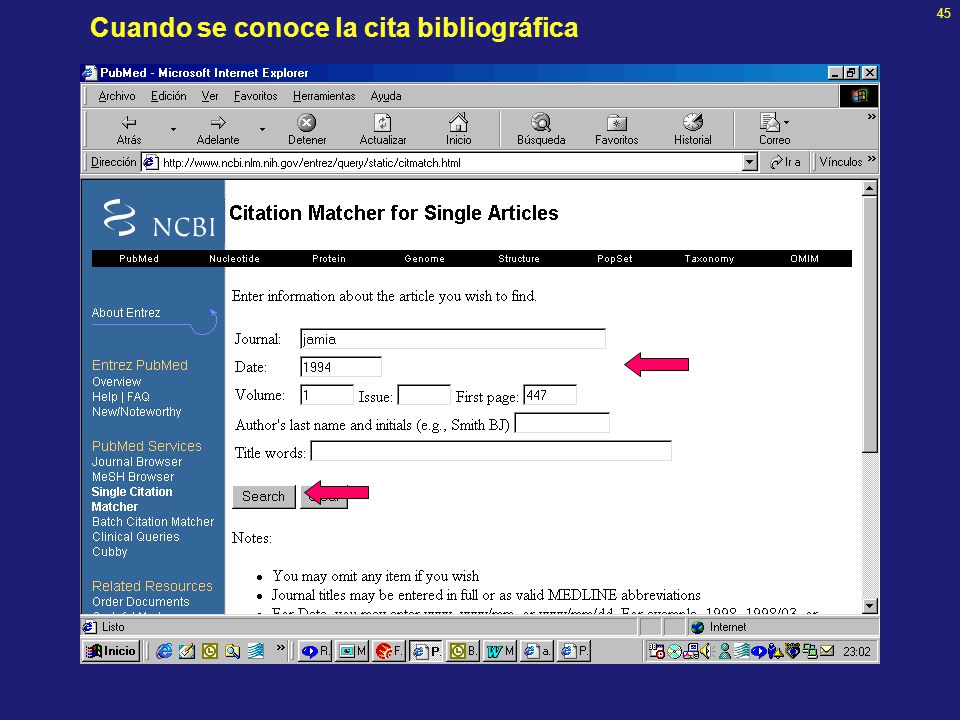960x720 pixels.
Task: Open the Cubby link
Action: click(110, 552)
